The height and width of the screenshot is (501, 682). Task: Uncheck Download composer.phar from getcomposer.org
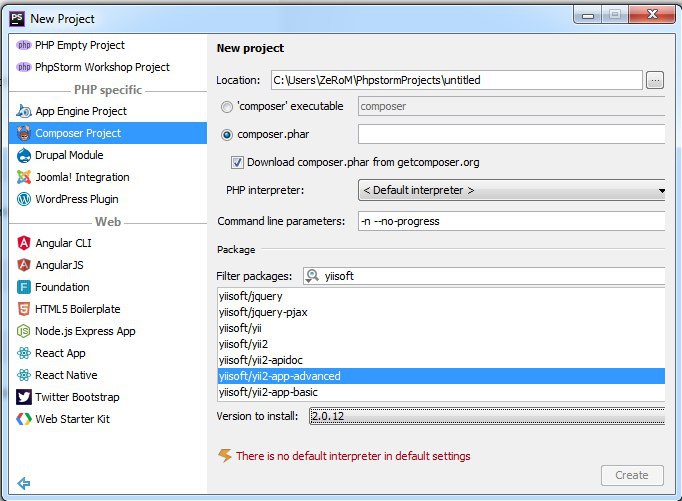pos(237,163)
